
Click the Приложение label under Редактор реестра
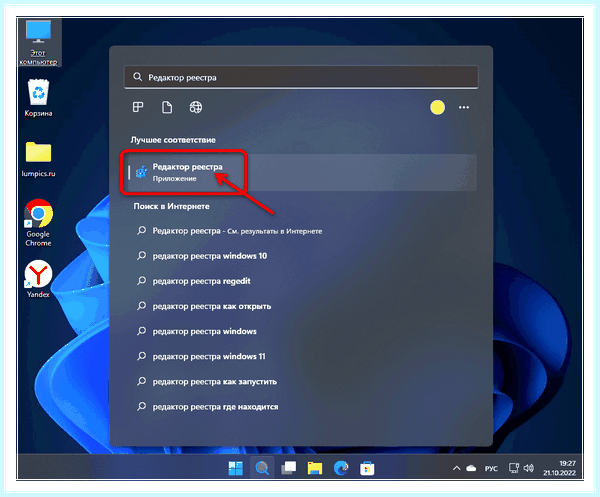174,179
